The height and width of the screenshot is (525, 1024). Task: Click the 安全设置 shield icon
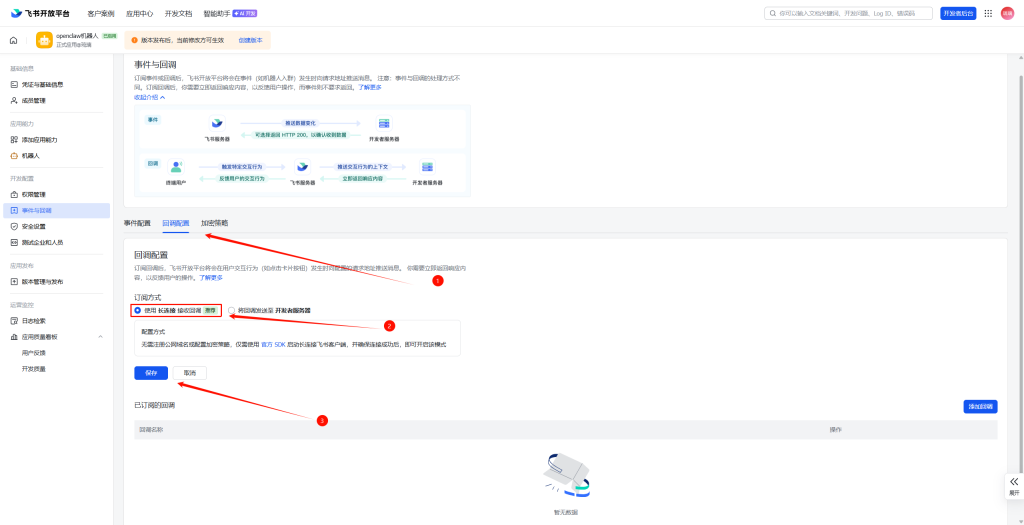click(14, 227)
